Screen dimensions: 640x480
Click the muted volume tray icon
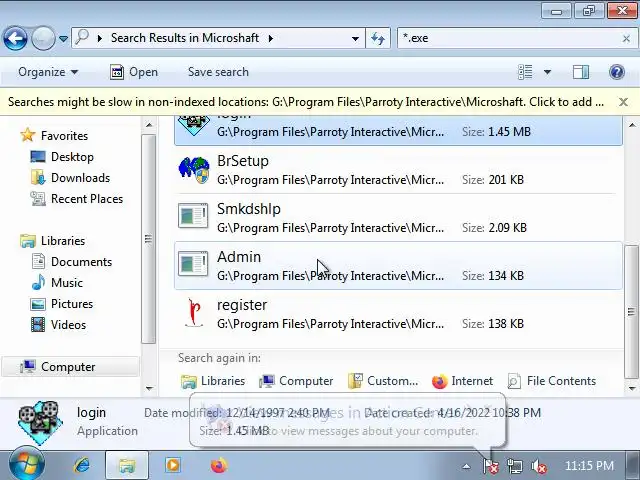pos(539,466)
